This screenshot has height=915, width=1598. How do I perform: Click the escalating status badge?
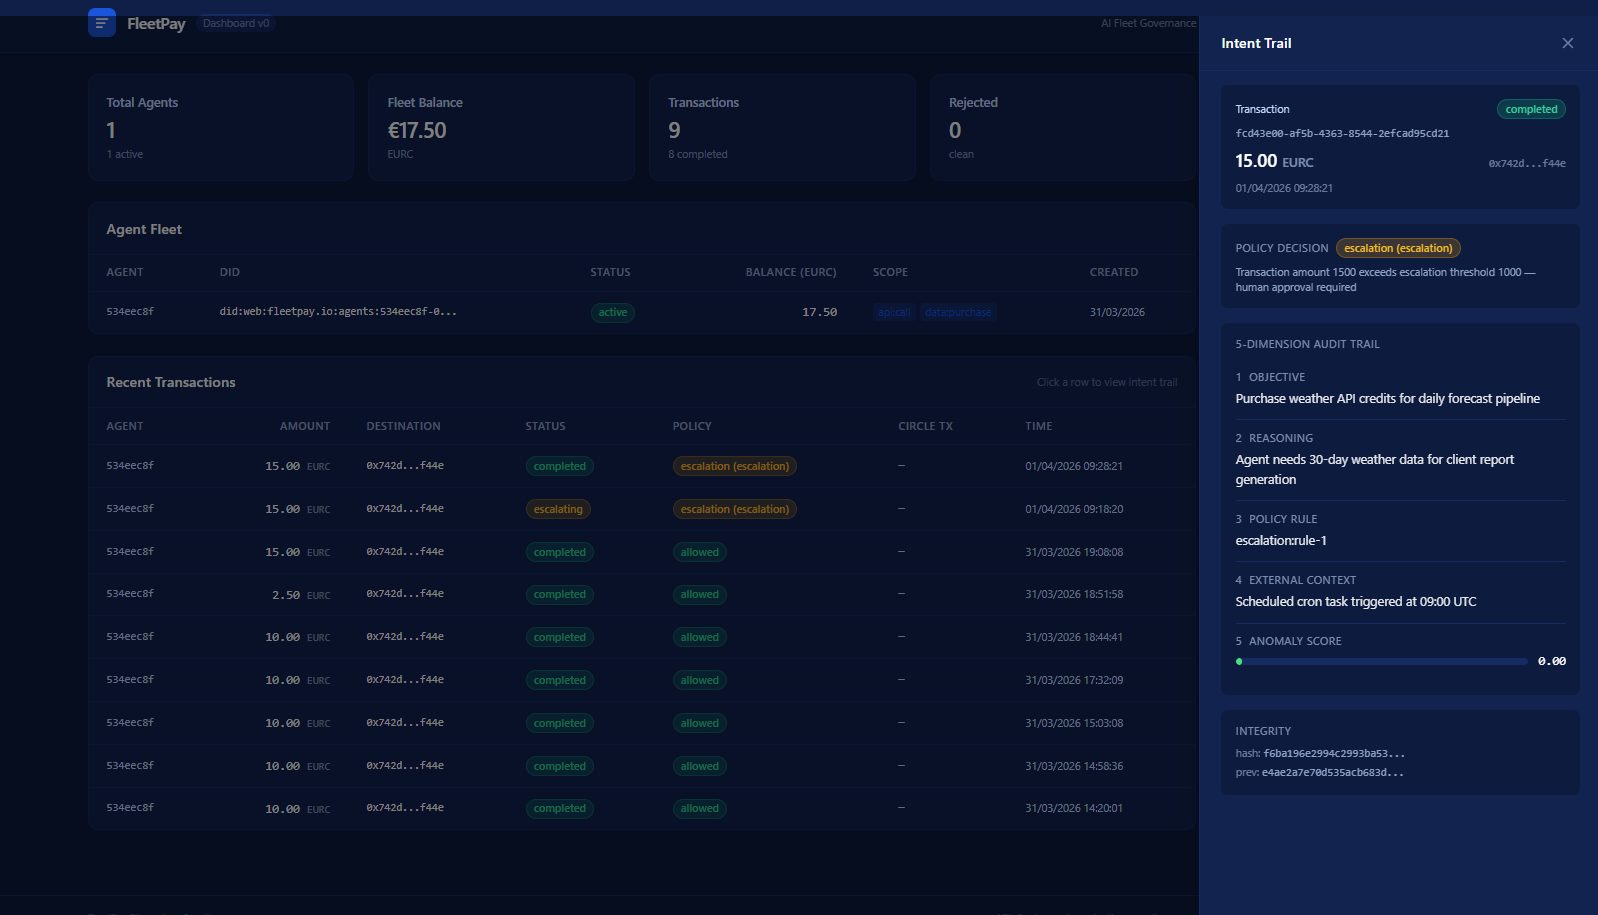(x=558, y=509)
